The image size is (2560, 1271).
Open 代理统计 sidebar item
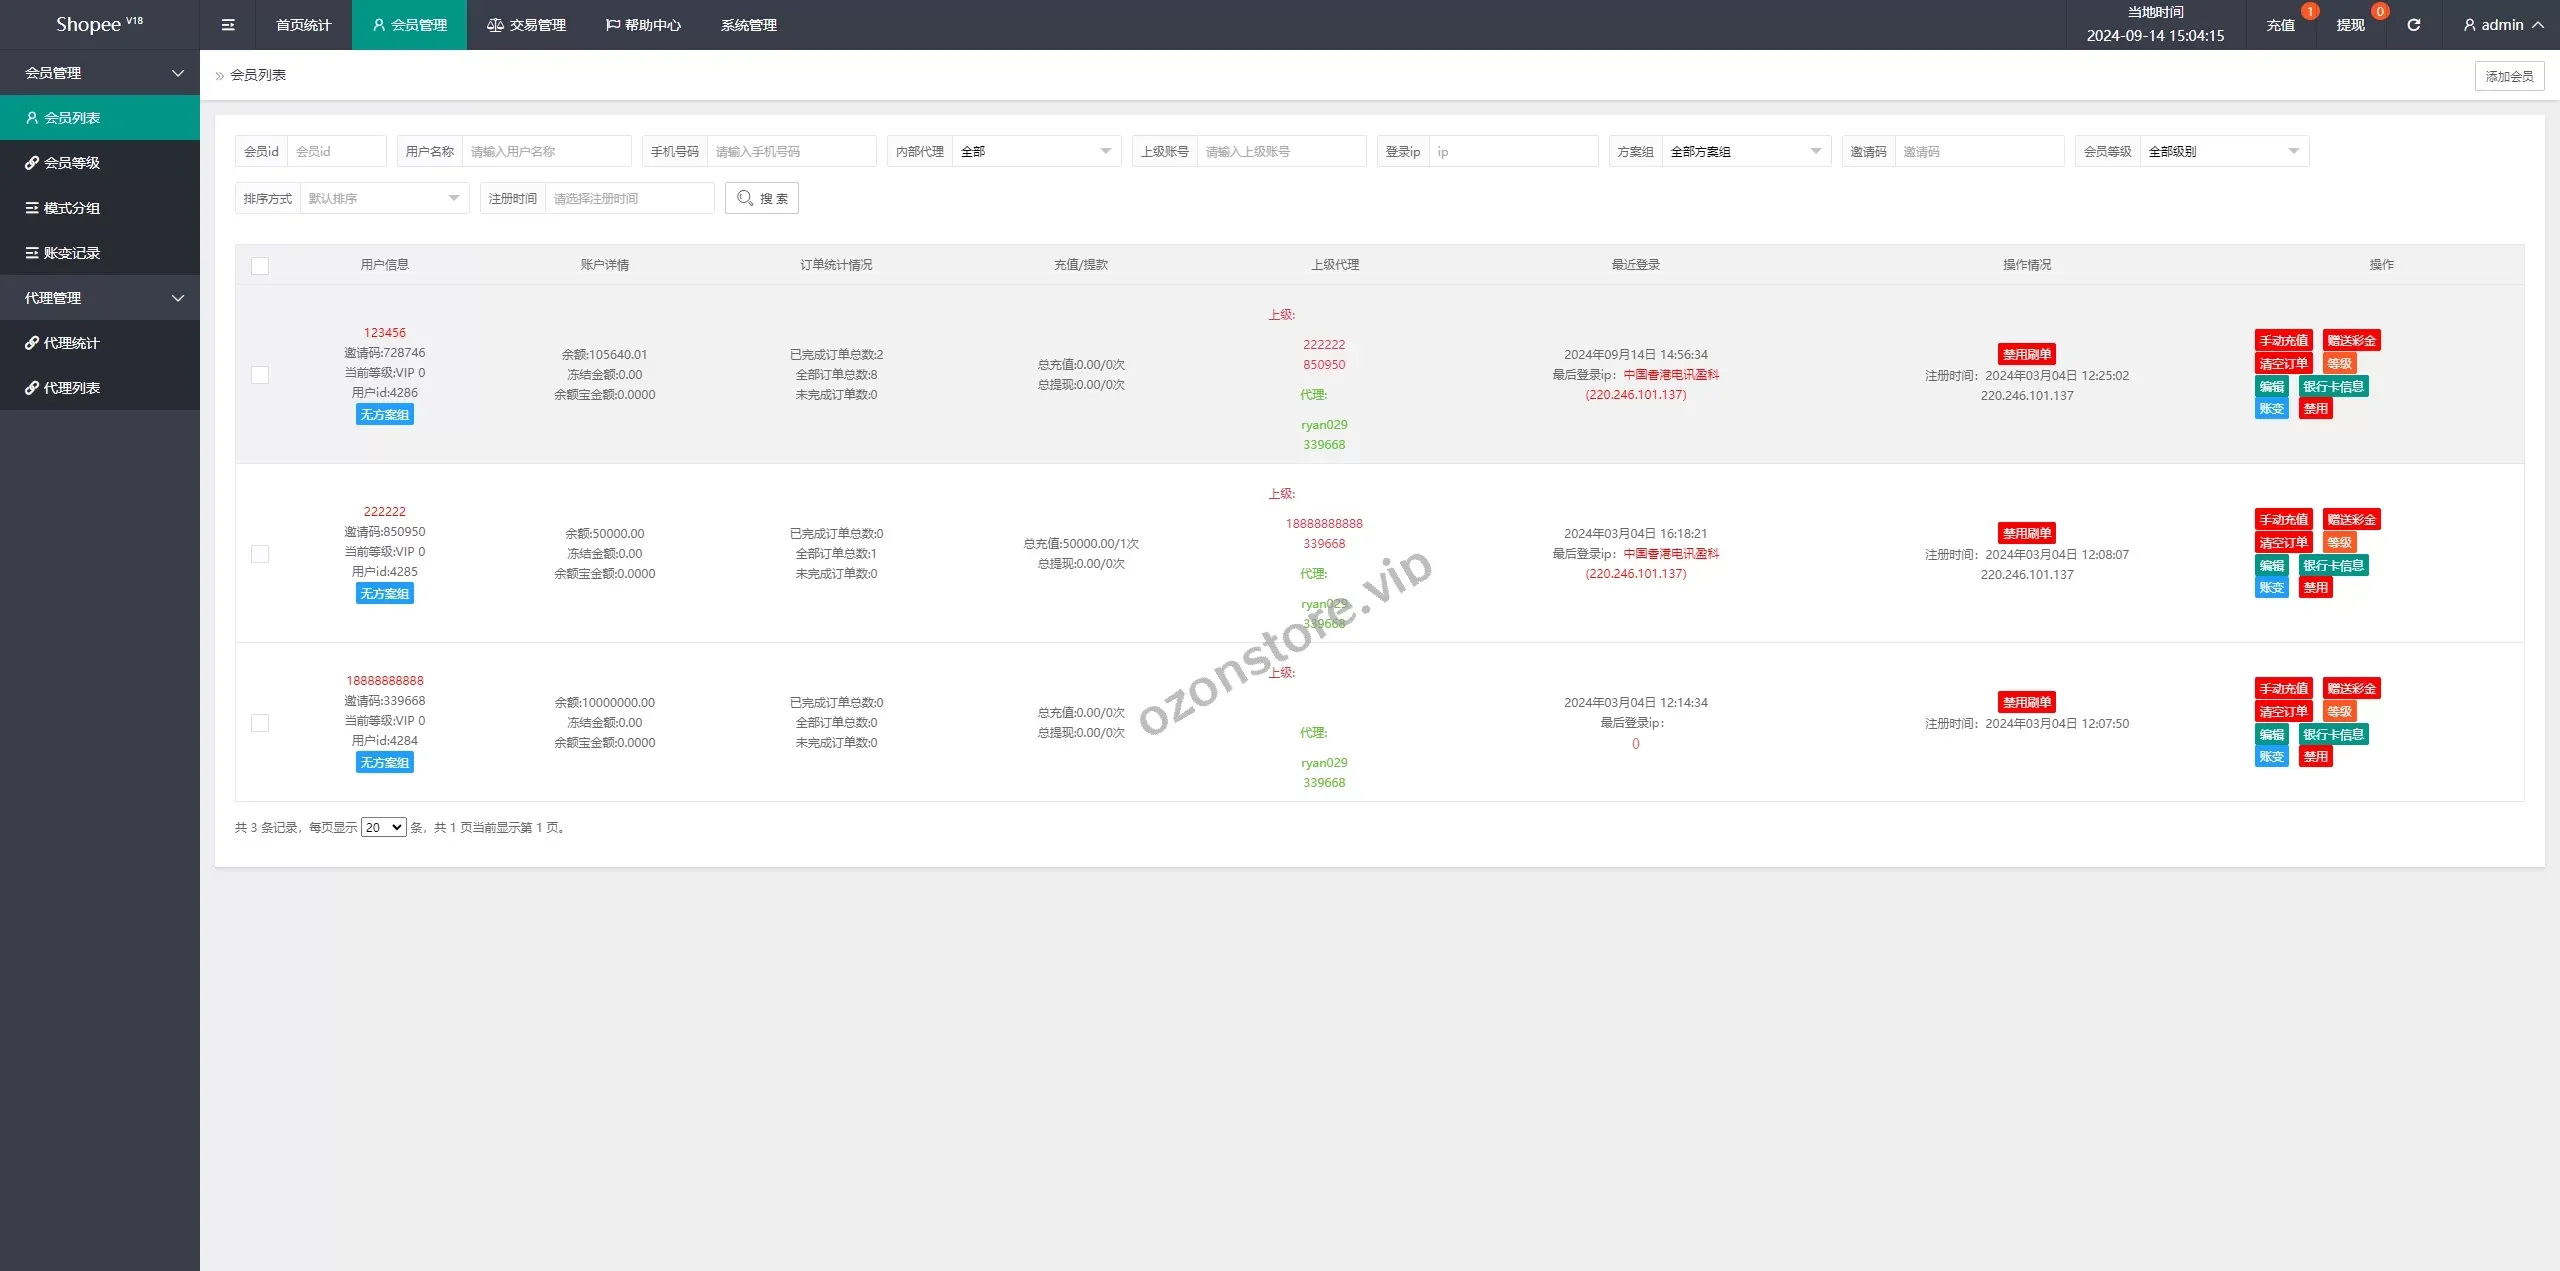pyautogui.click(x=72, y=343)
